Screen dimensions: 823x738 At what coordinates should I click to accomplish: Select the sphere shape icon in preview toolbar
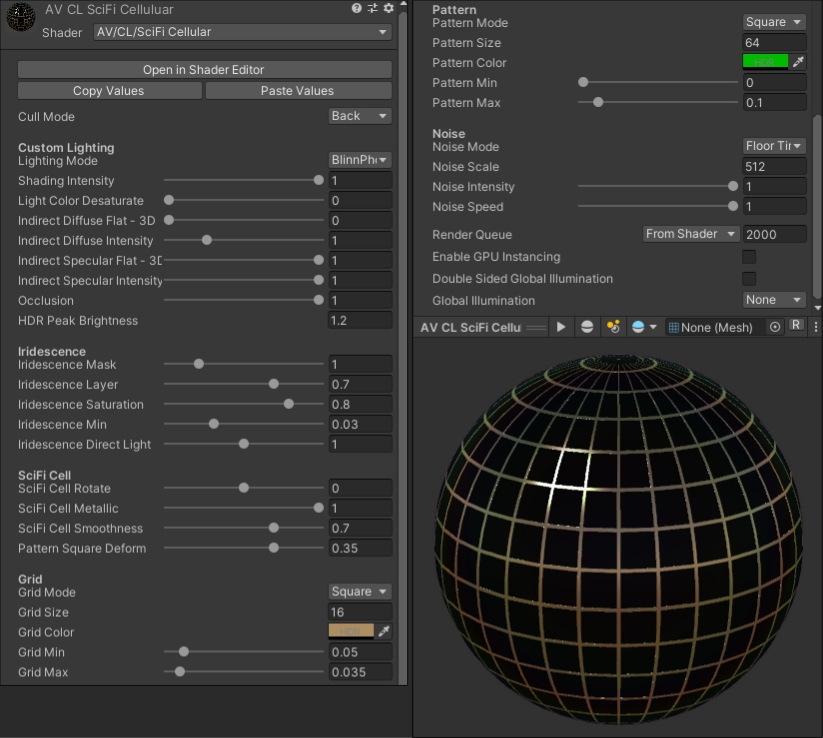pos(585,326)
